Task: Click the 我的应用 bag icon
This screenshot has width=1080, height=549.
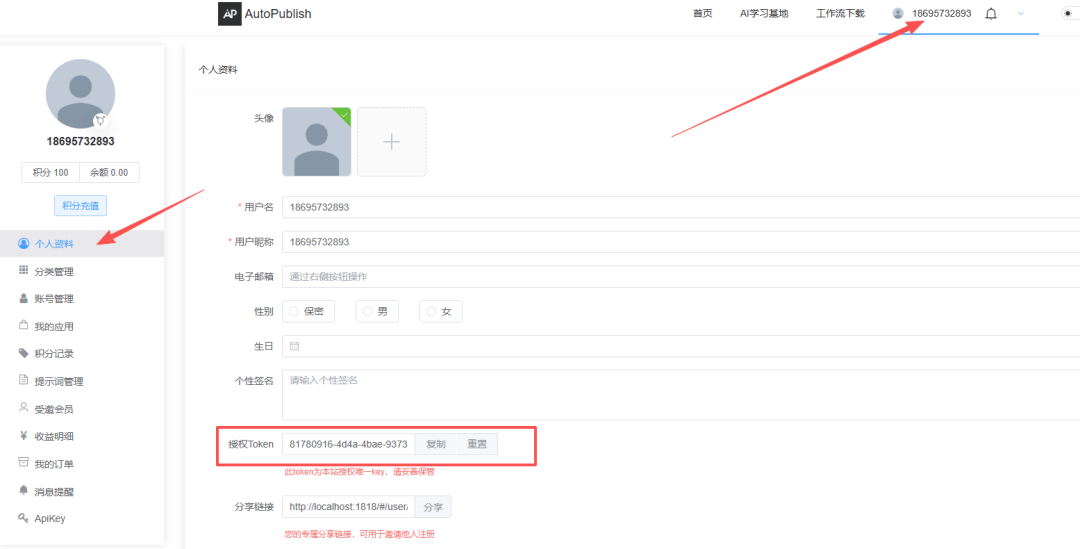Action: 24,325
